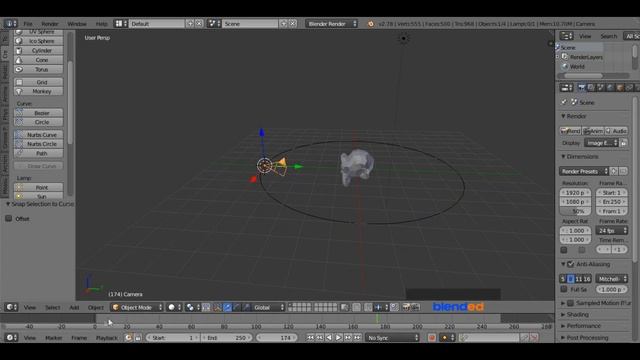Select World in the outliner
Screen dimensions: 640x360
577,67
